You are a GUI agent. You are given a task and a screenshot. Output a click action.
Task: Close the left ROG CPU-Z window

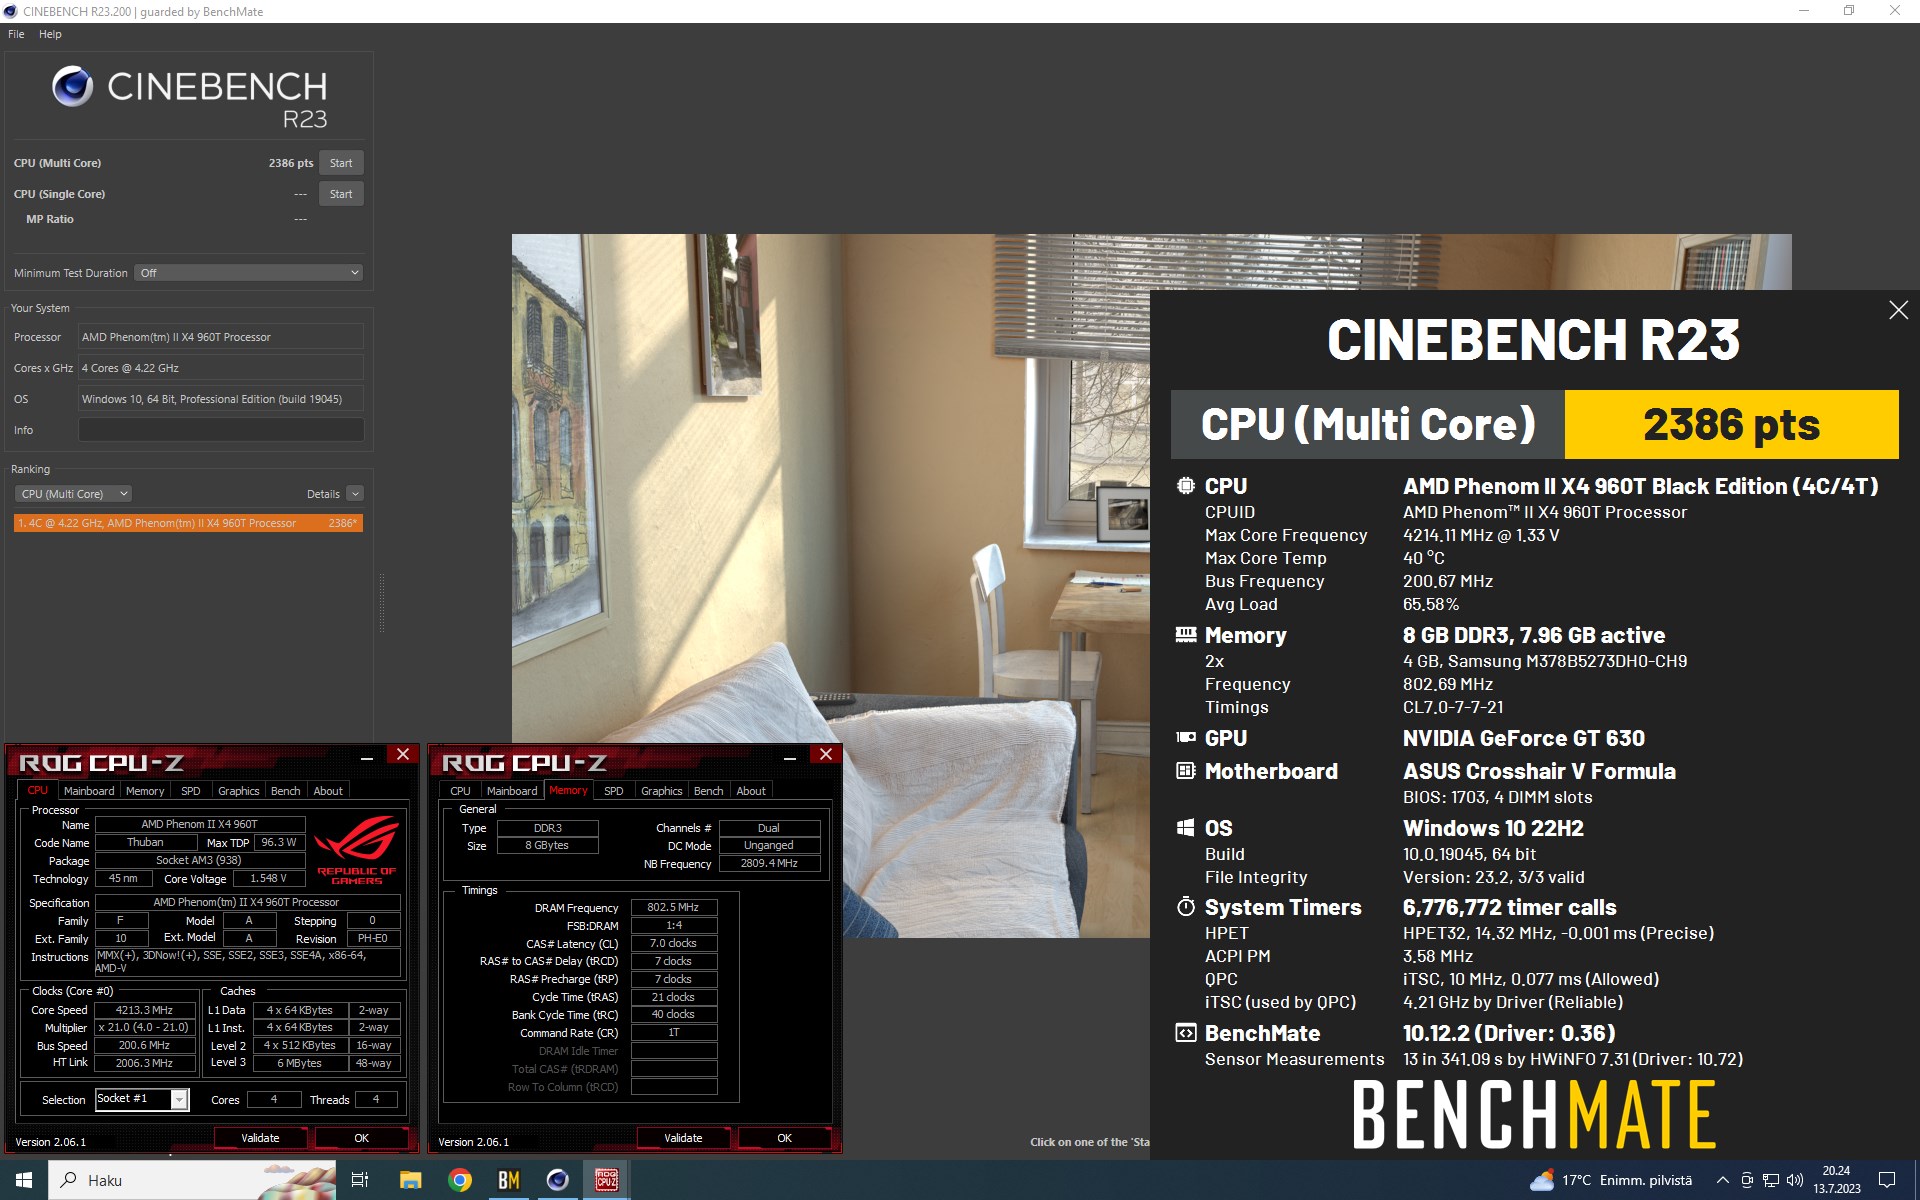pyautogui.click(x=403, y=754)
